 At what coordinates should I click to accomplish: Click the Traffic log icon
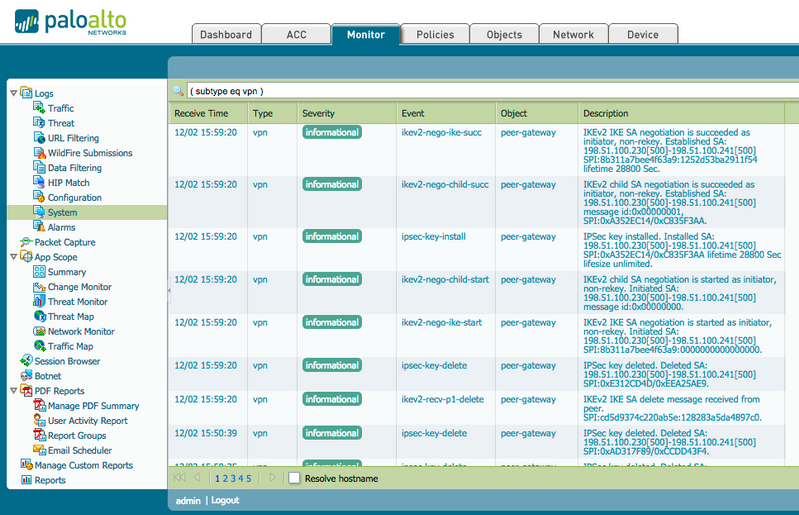[x=39, y=107]
